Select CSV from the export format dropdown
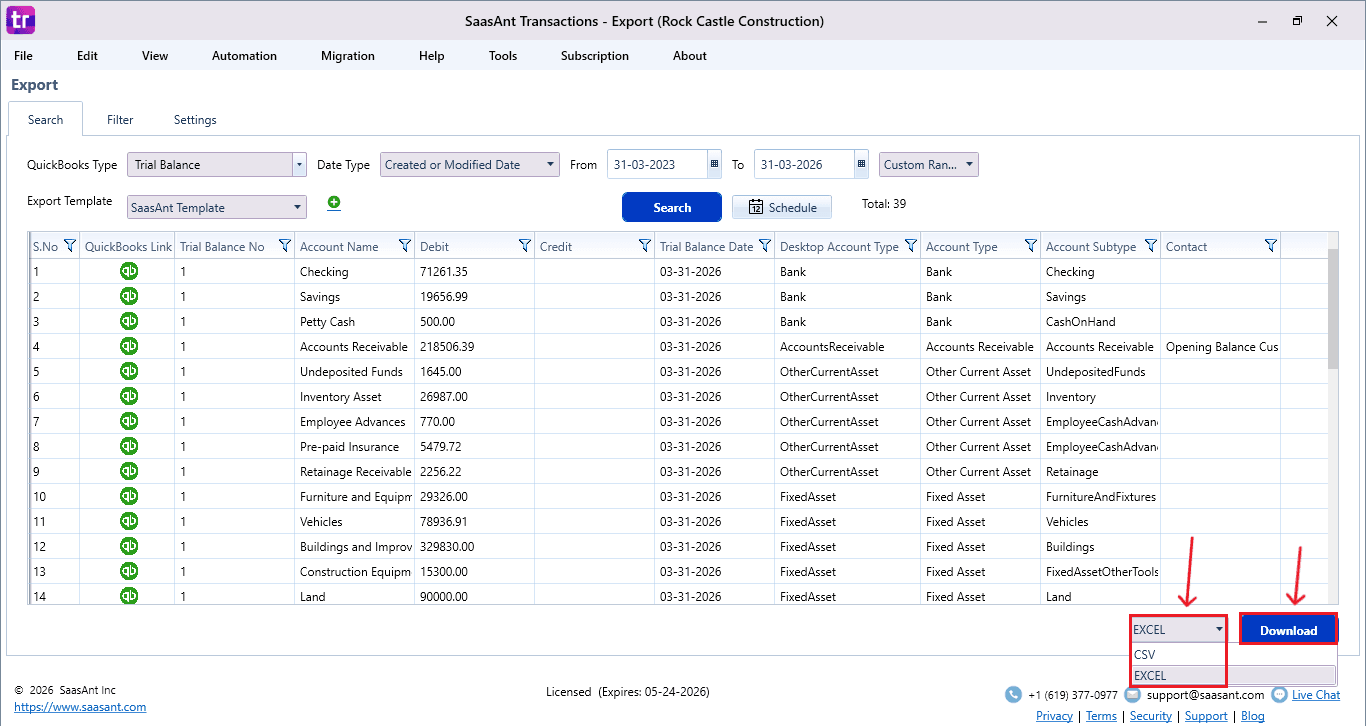This screenshot has height=726, width=1366. (1144, 654)
